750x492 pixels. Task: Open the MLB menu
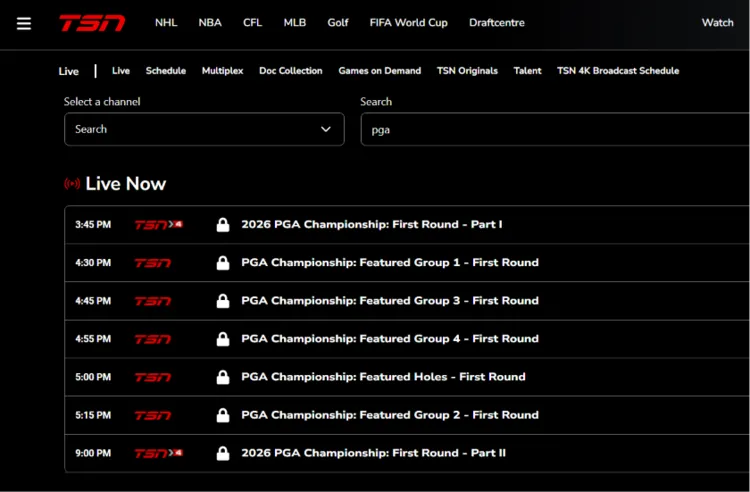point(295,22)
